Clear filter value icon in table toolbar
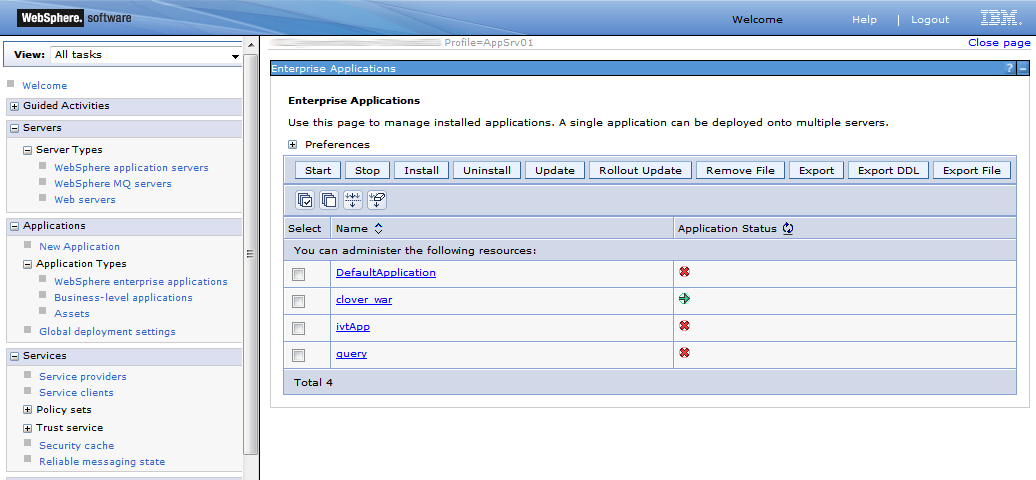This screenshot has width=1036, height=480. coord(377,200)
